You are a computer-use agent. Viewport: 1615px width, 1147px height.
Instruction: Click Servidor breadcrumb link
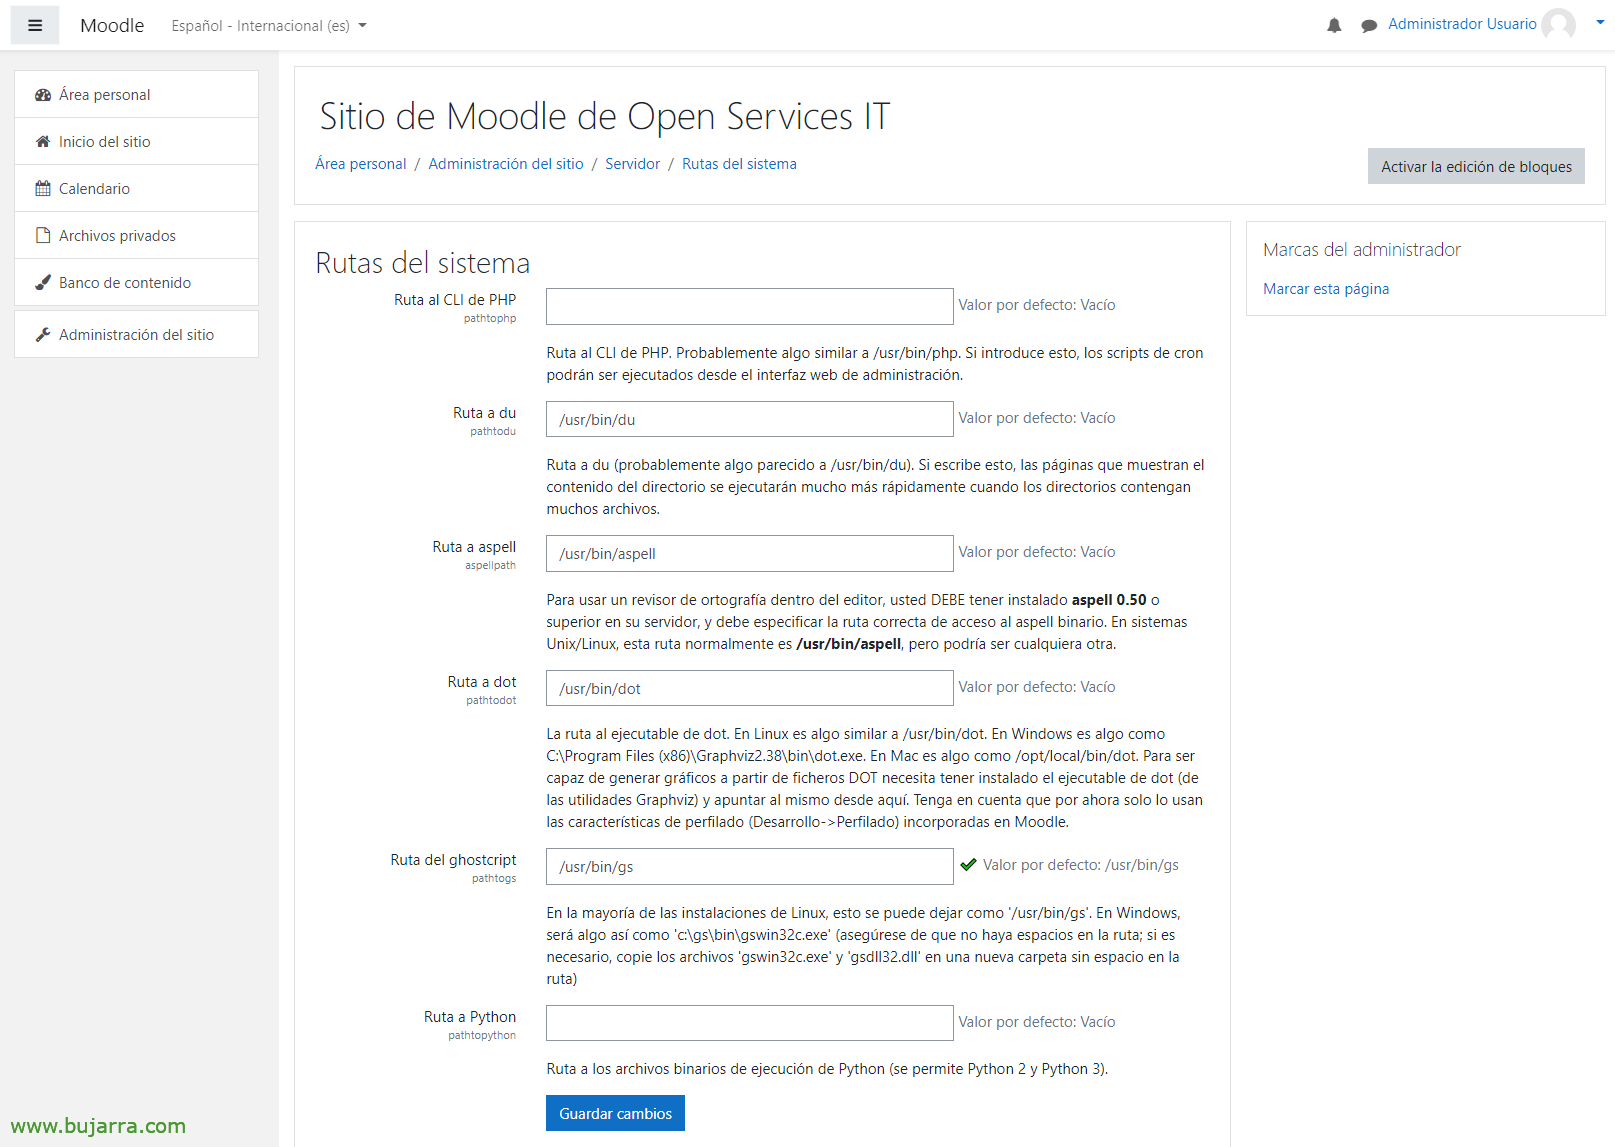(x=632, y=164)
